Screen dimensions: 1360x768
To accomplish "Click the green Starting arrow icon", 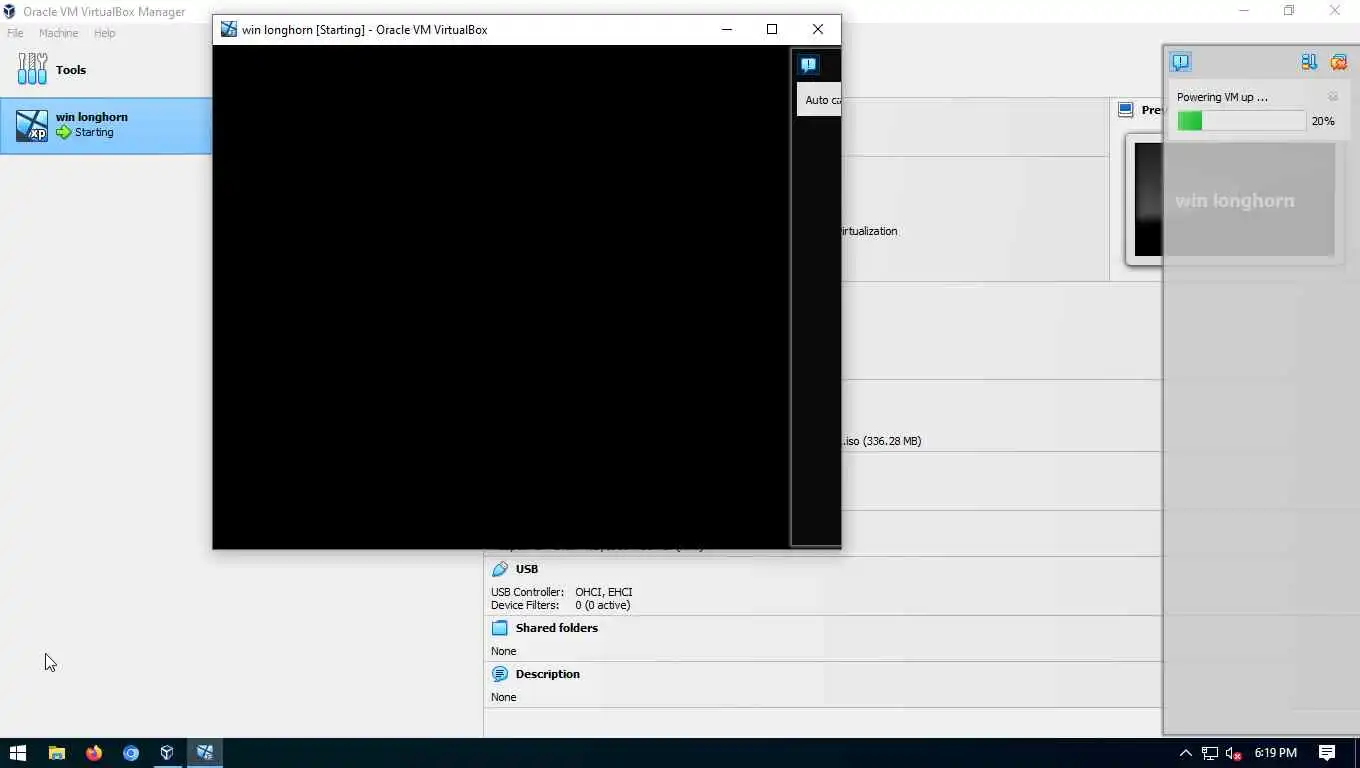I will pyautogui.click(x=64, y=132).
